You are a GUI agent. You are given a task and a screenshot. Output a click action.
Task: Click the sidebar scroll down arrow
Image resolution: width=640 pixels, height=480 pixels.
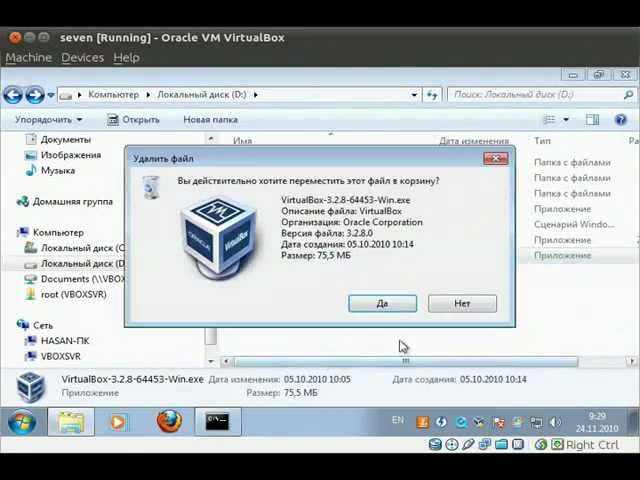[x=211, y=361]
